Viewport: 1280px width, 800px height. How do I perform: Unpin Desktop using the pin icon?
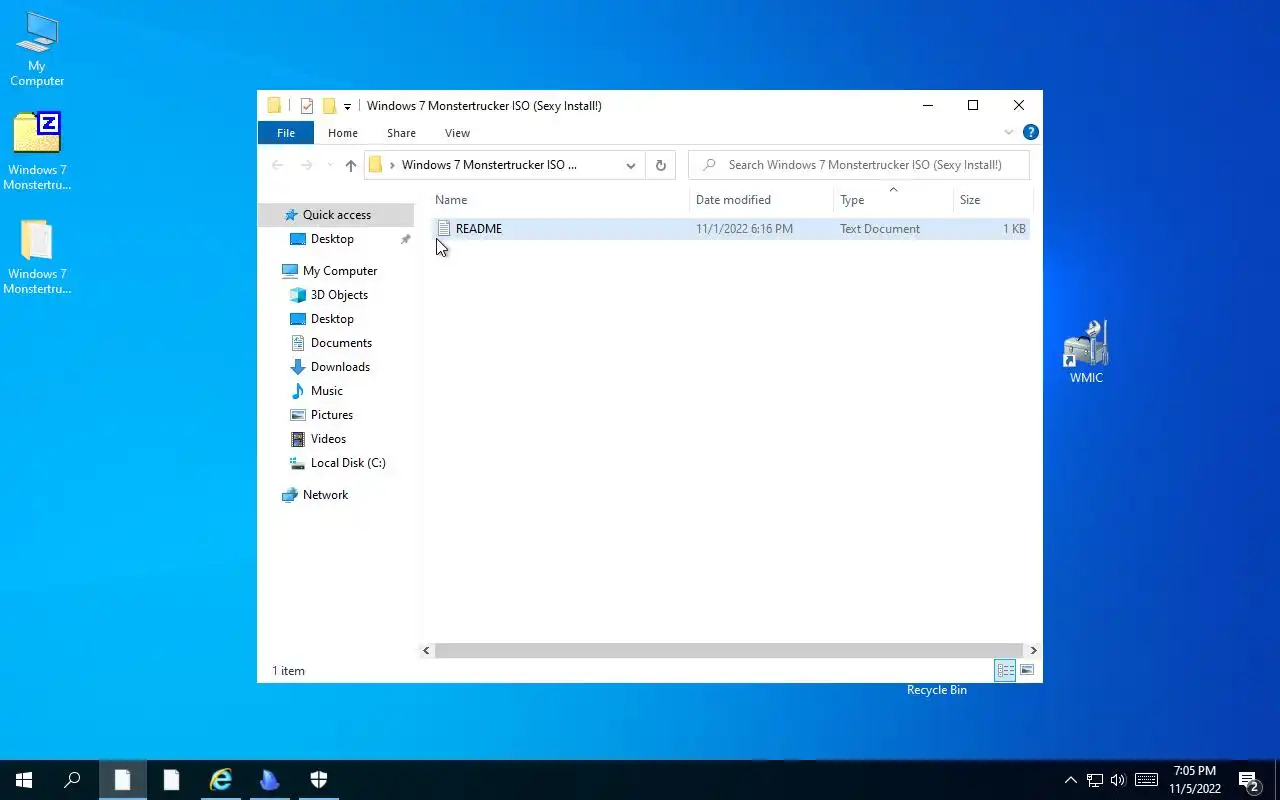pyautogui.click(x=405, y=239)
